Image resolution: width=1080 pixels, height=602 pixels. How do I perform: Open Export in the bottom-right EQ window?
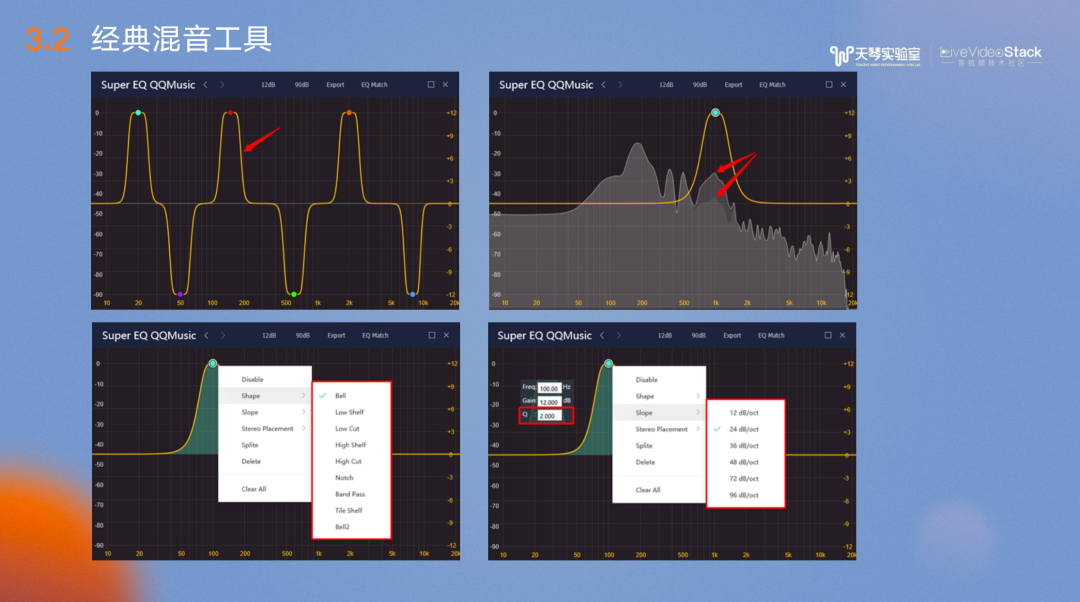pos(732,335)
